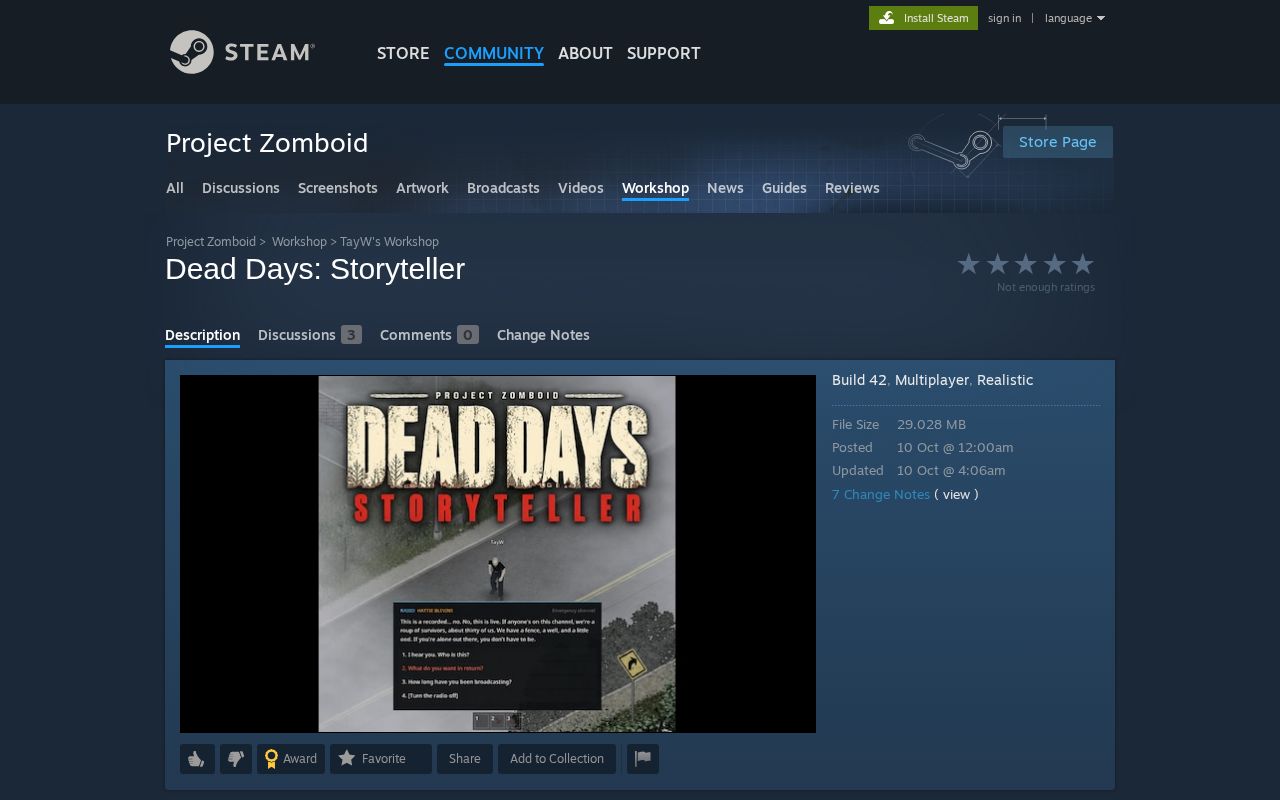Click the Install Steam button
The height and width of the screenshot is (800, 1280).
pyautogui.click(x=923, y=18)
